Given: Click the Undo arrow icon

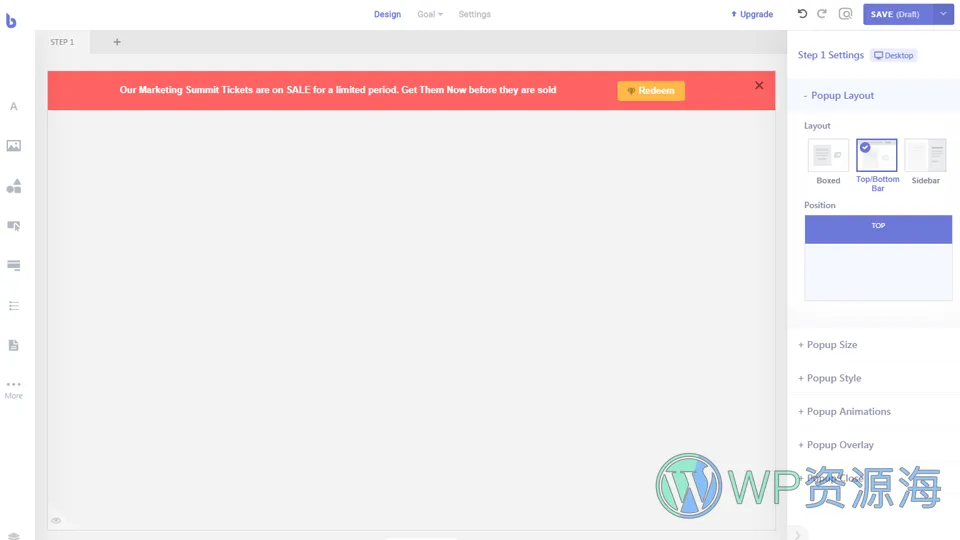Looking at the screenshot, I should pos(802,14).
